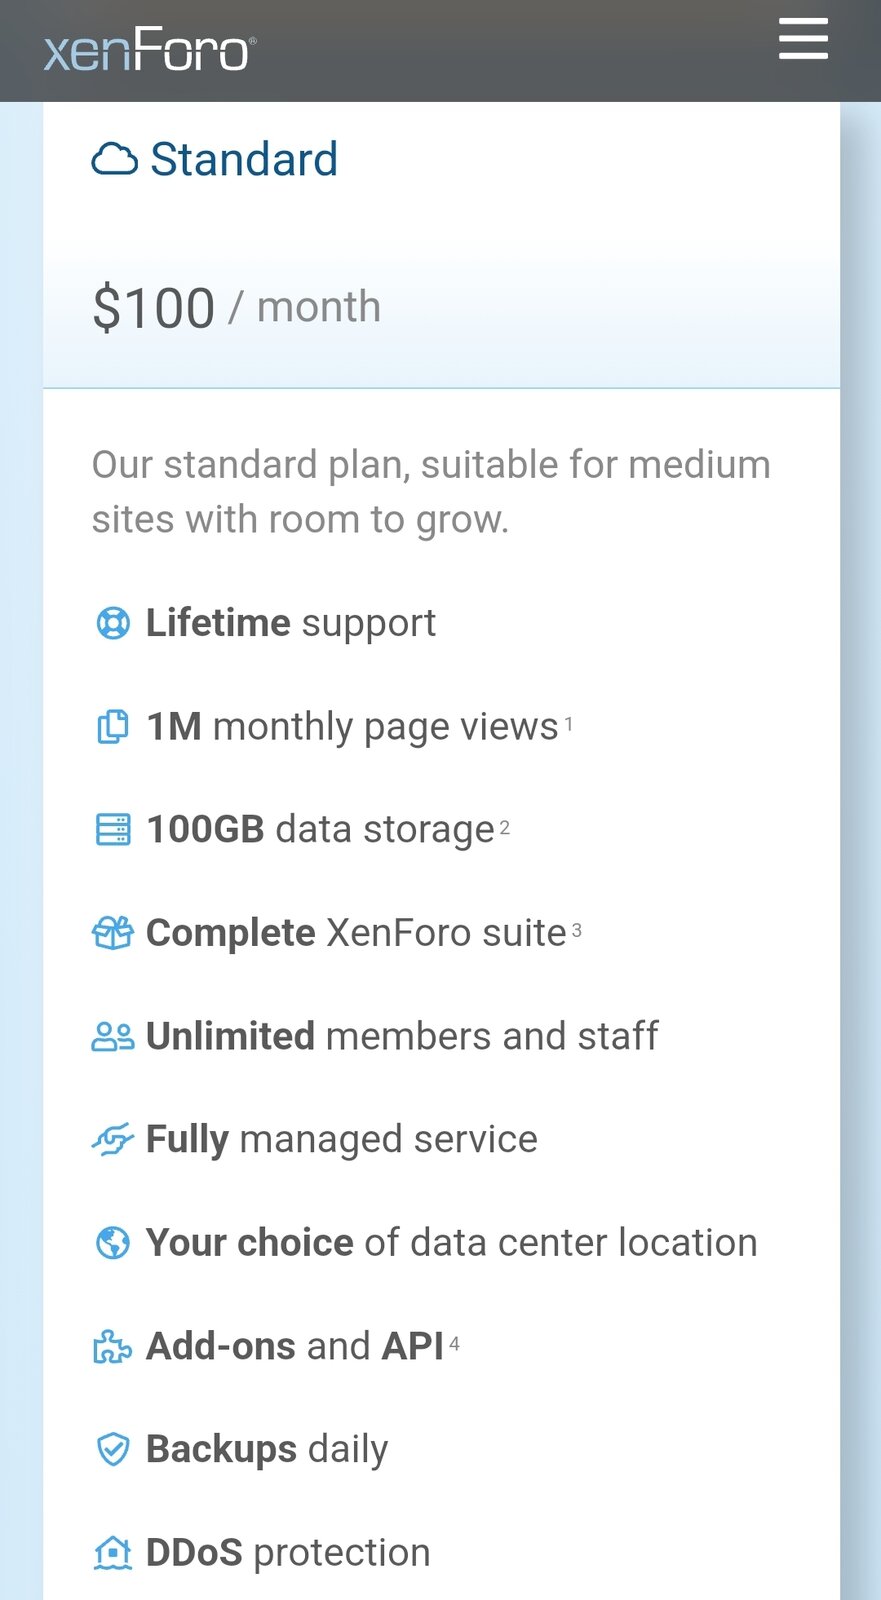Screen dimensions: 881x1600
Task: Click the globe data center icon
Action: 113,1243
